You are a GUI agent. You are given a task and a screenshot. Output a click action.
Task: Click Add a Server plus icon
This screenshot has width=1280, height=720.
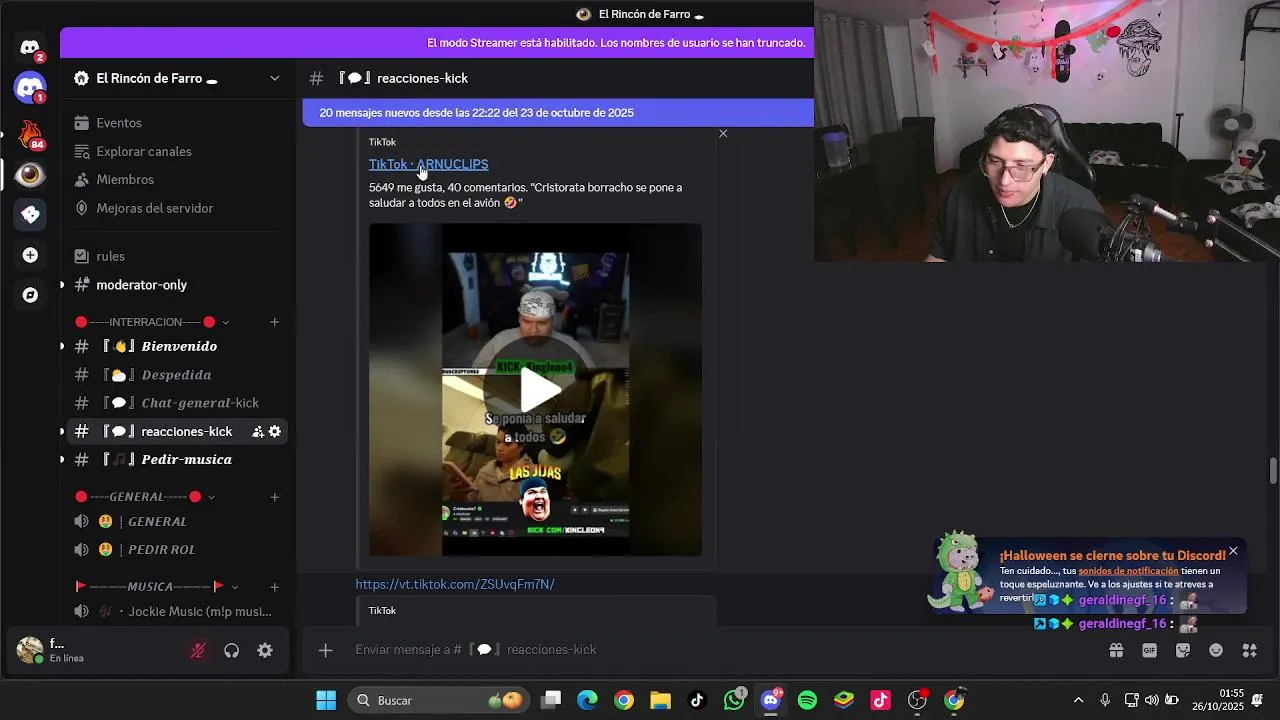[30, 255]
